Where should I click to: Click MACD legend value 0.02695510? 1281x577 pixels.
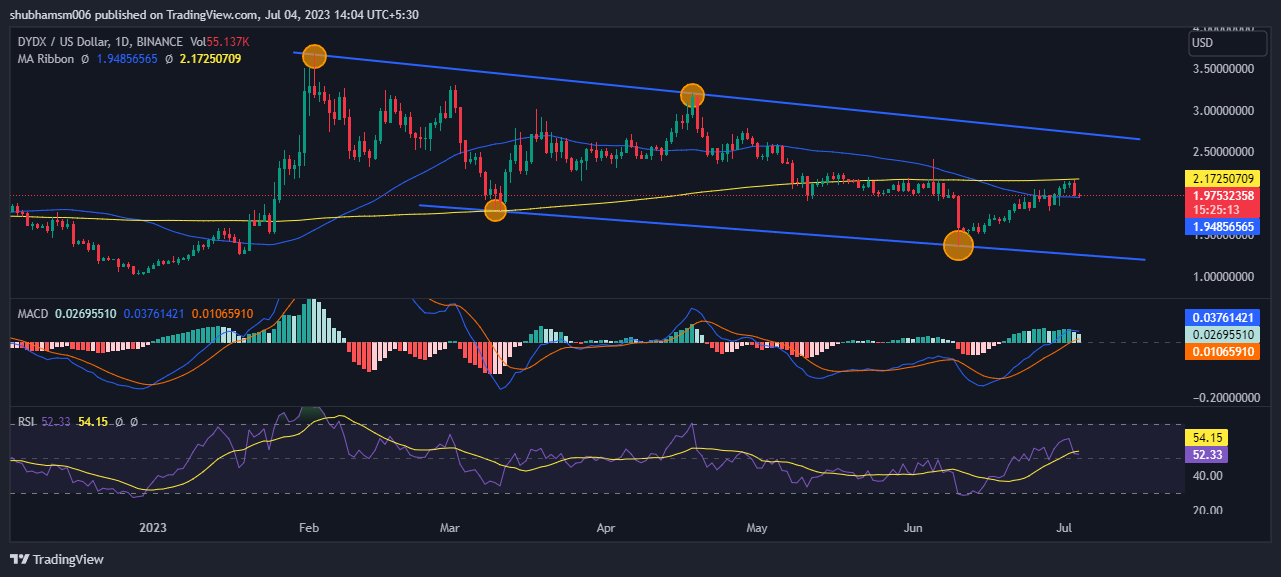(x=87, y=314)
